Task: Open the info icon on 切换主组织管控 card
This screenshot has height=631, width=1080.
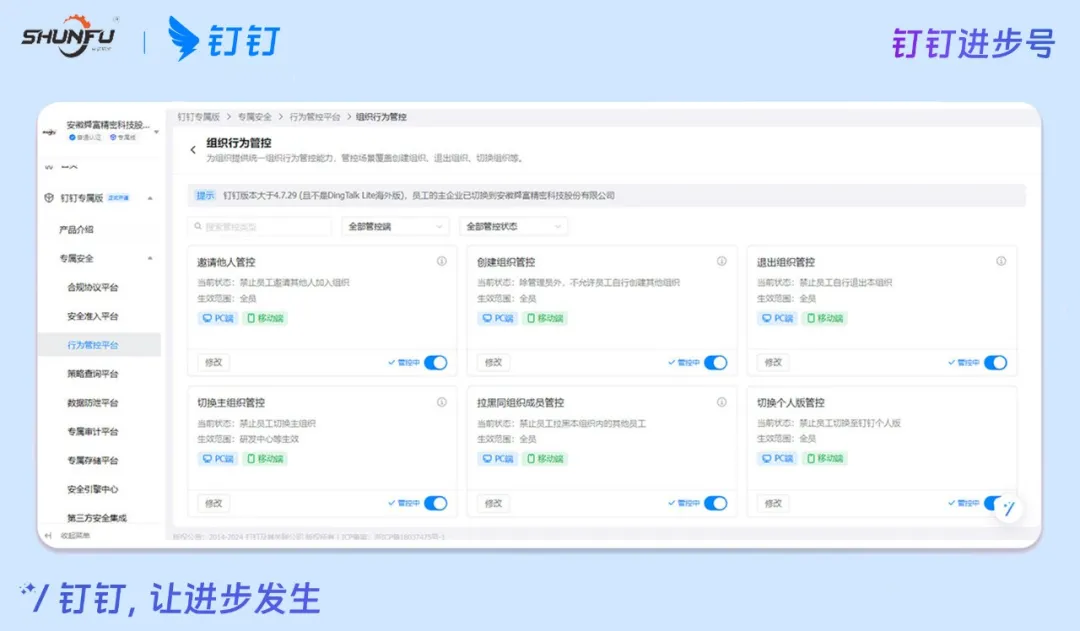Action: tap(442, 402)
